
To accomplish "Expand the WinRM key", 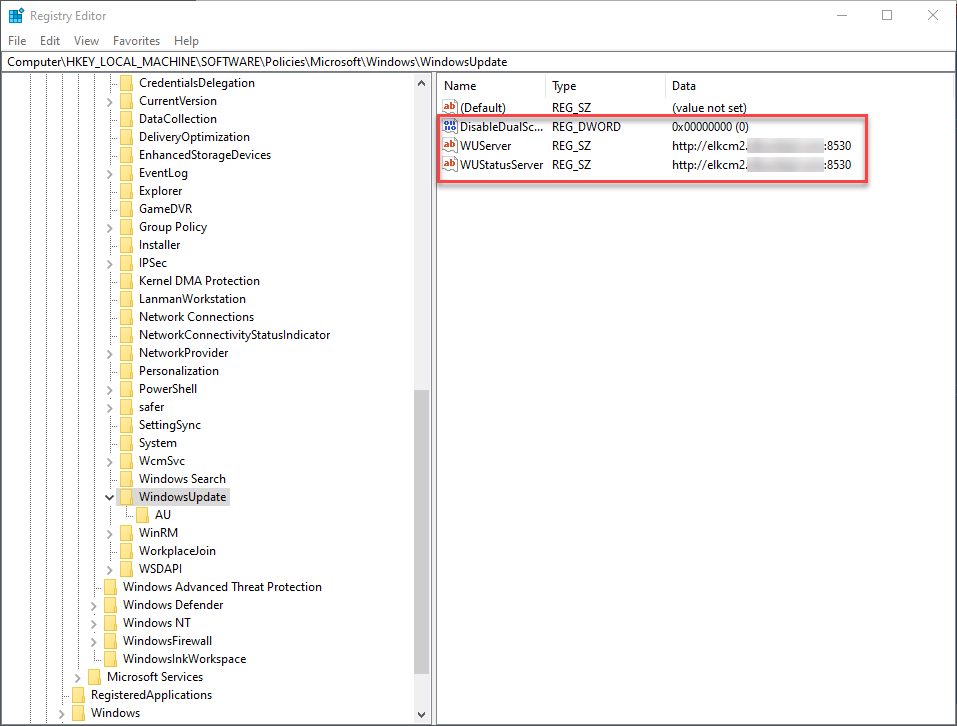I will [110, 533].
